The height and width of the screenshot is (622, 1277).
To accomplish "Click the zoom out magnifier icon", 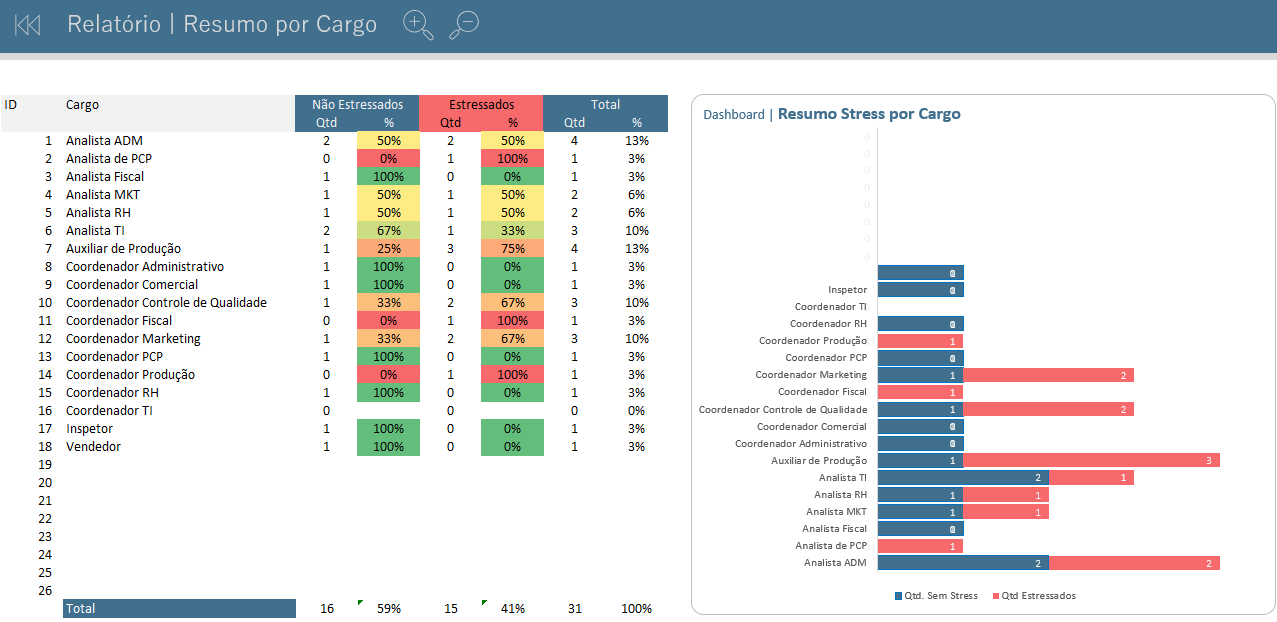I will coord(464,25).
